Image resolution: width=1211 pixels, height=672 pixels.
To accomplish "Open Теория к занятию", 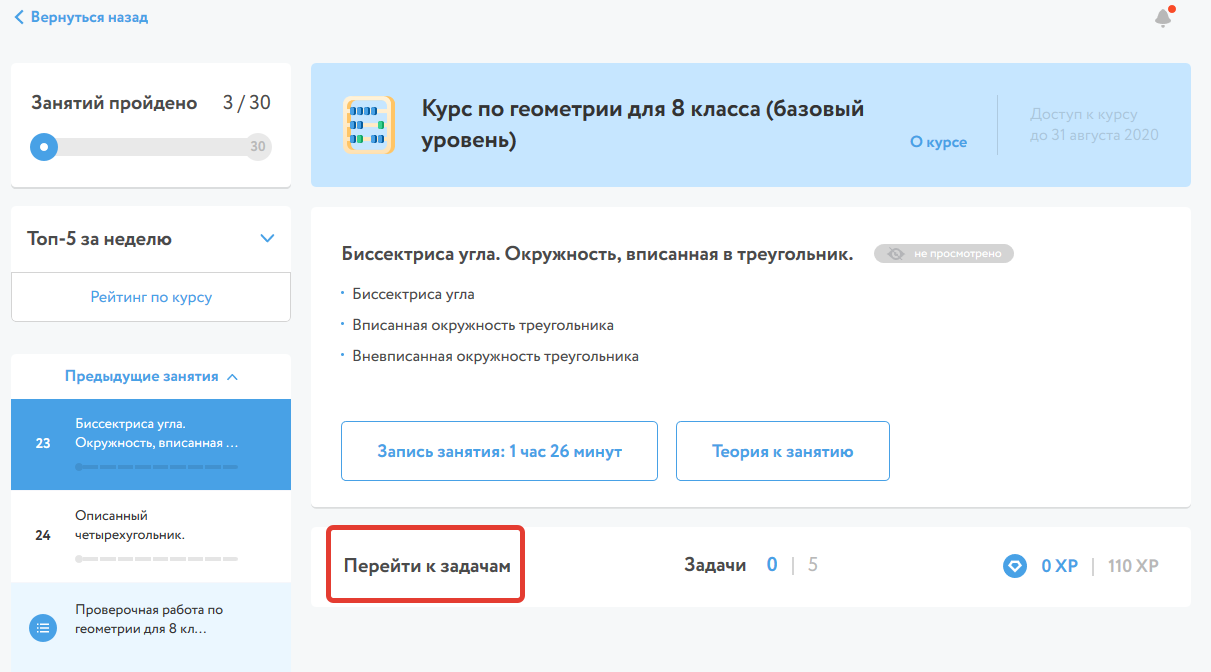I will tap(782, 451).
